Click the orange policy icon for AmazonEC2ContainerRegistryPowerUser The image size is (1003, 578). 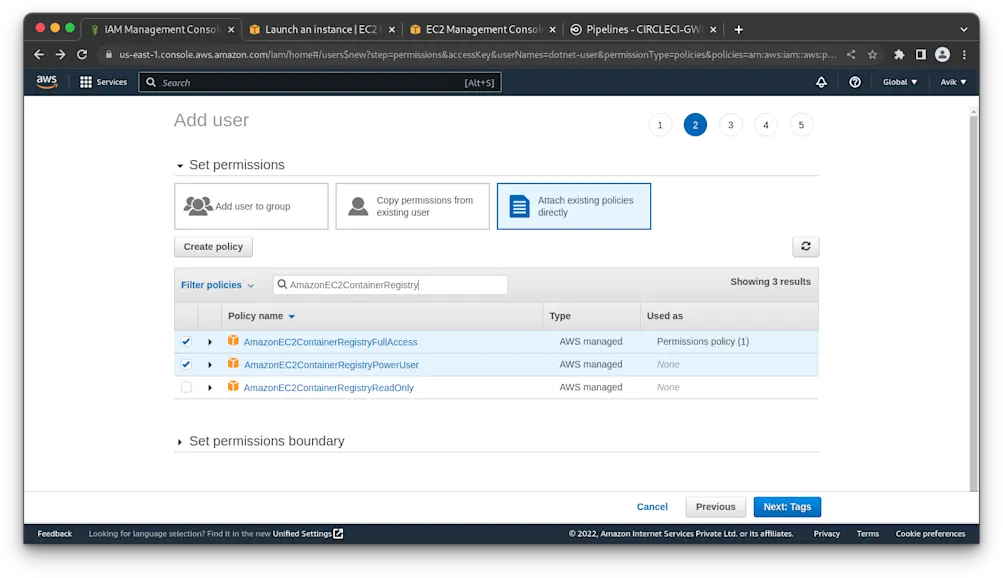pos(233,364)
